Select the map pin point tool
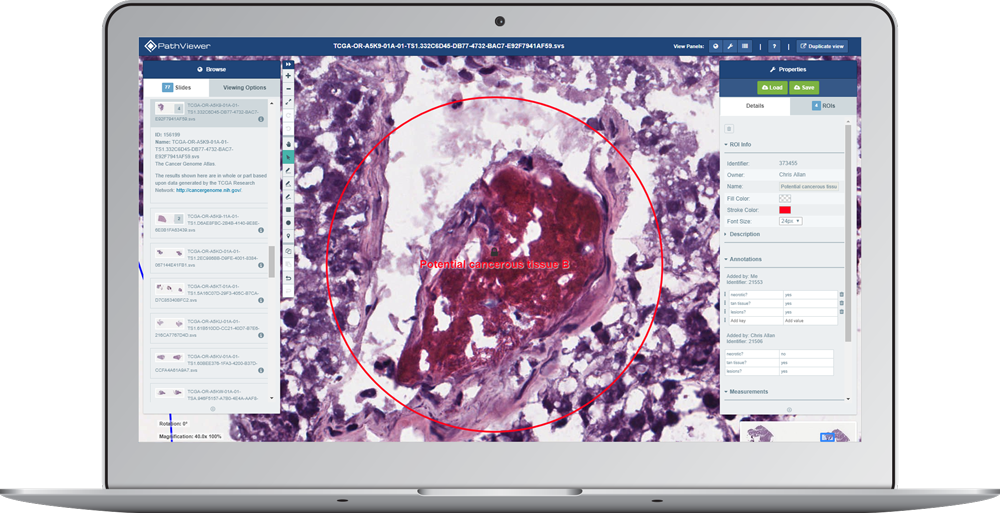The height and width of the screenshot is (513, 1000). (288, 235)
